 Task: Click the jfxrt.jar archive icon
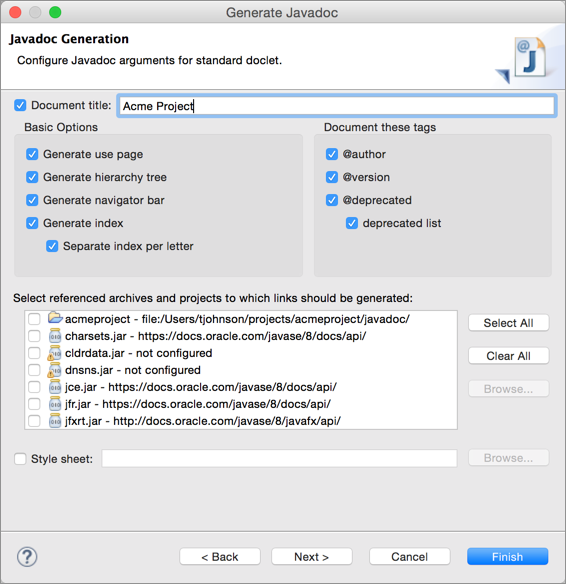[55, 421]
